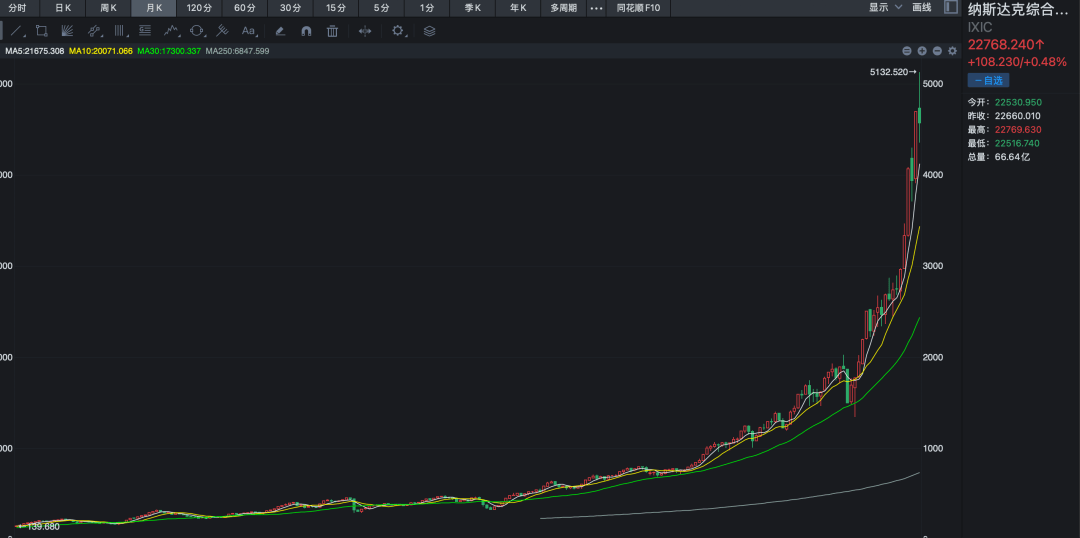Click the three-dots more periods button

(596, 8)
